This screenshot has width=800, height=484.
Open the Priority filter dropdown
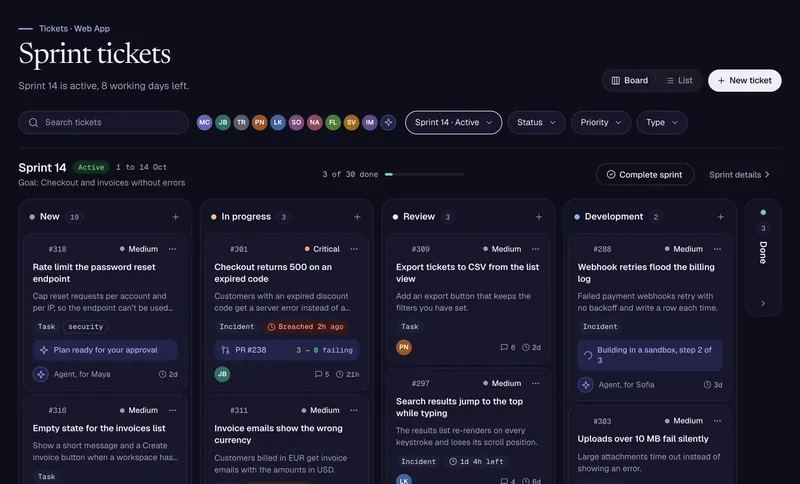[601, 122]
